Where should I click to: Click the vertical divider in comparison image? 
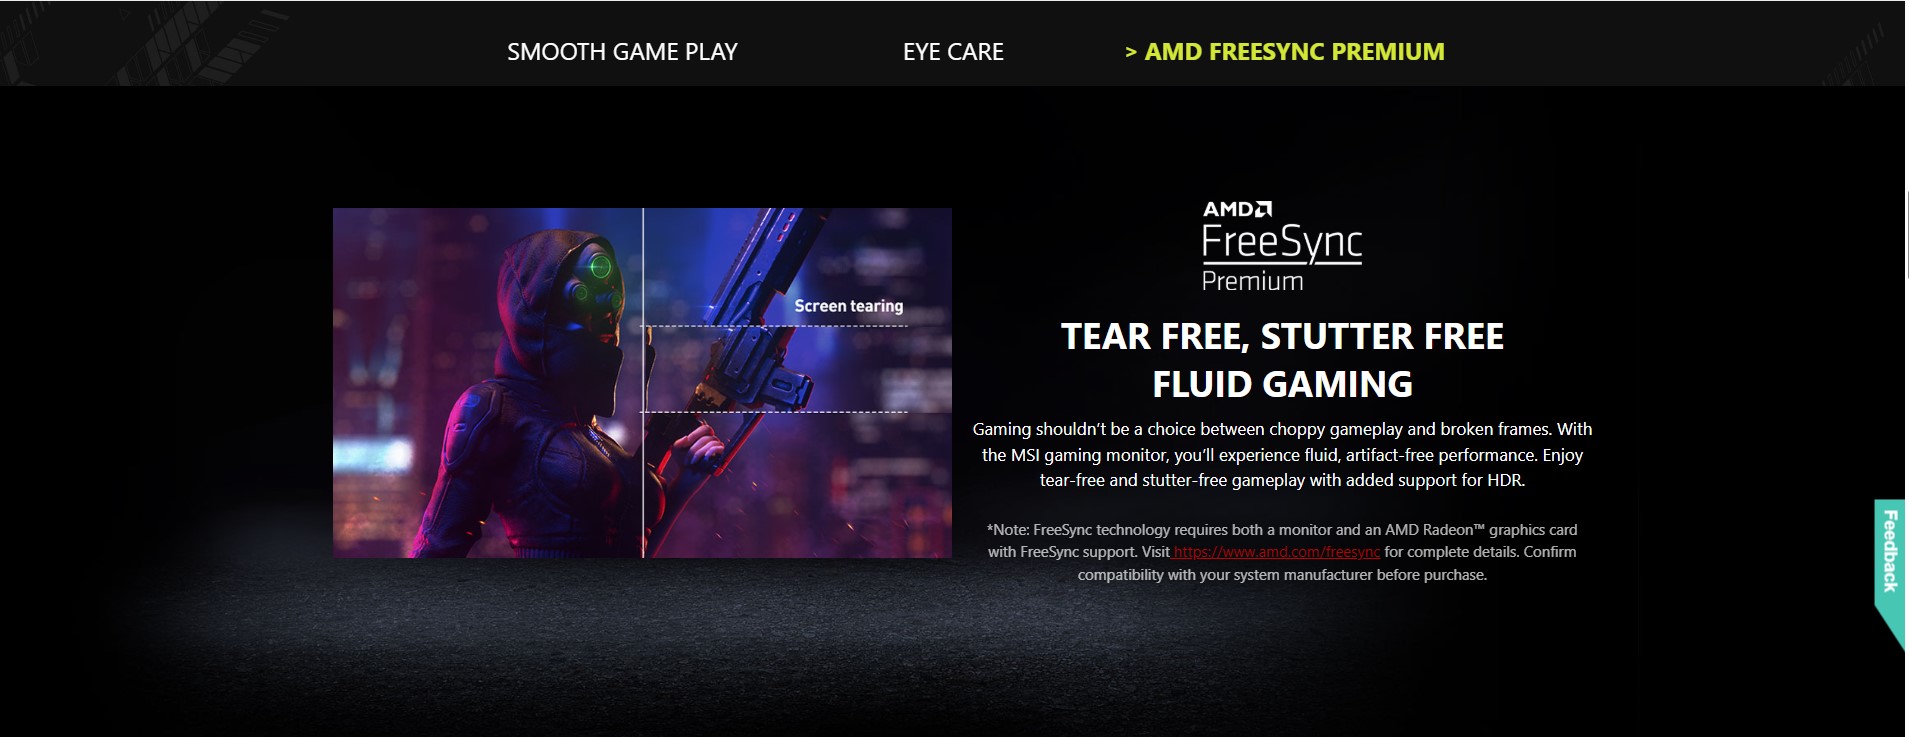[x=643, y=382]
